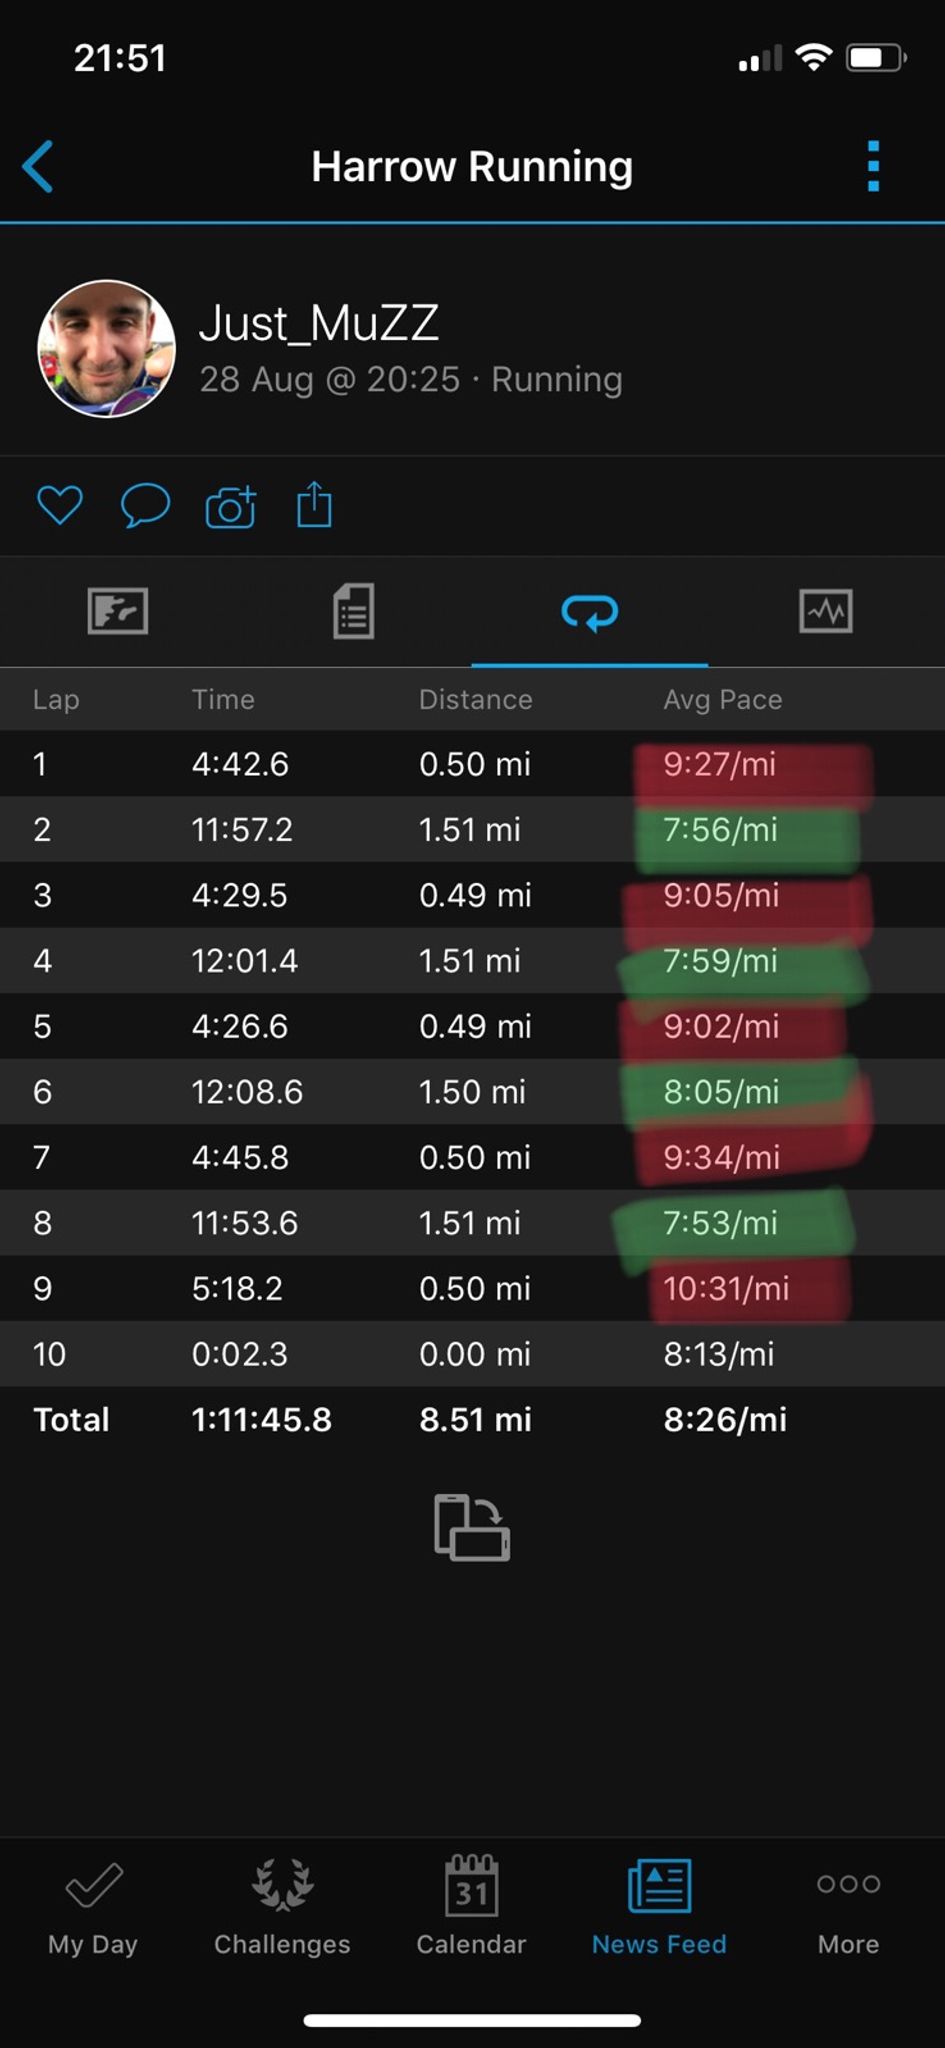Switch to the stats details tab

(x=353, y=611)
